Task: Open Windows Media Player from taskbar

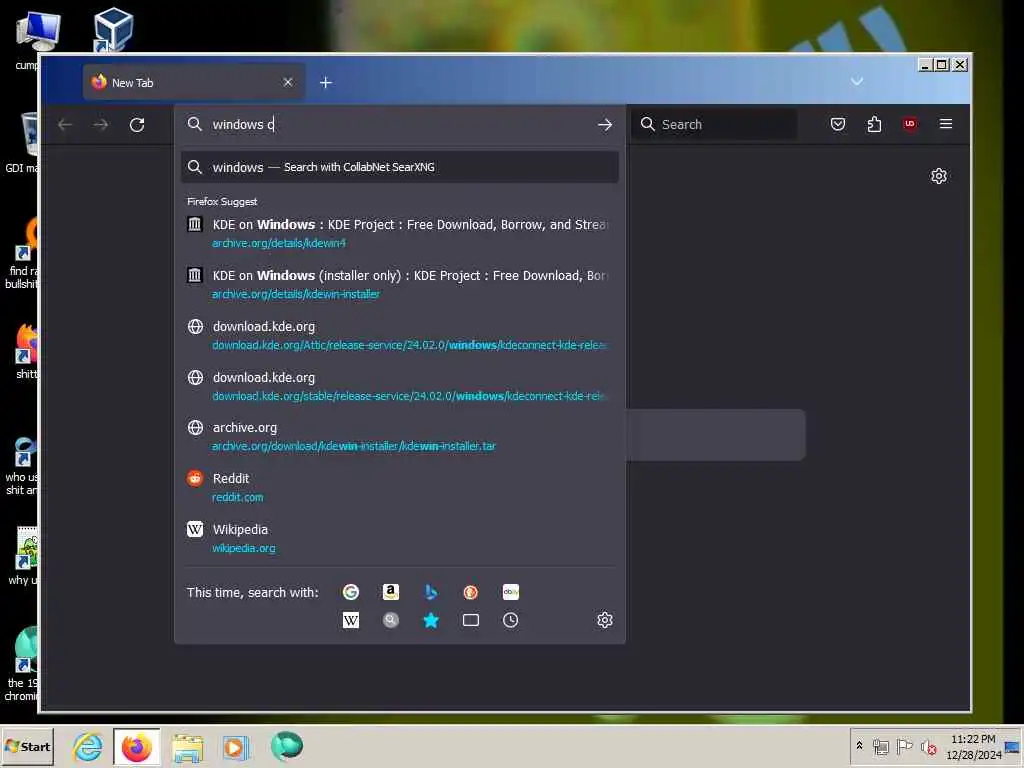Action: (236, 746)
